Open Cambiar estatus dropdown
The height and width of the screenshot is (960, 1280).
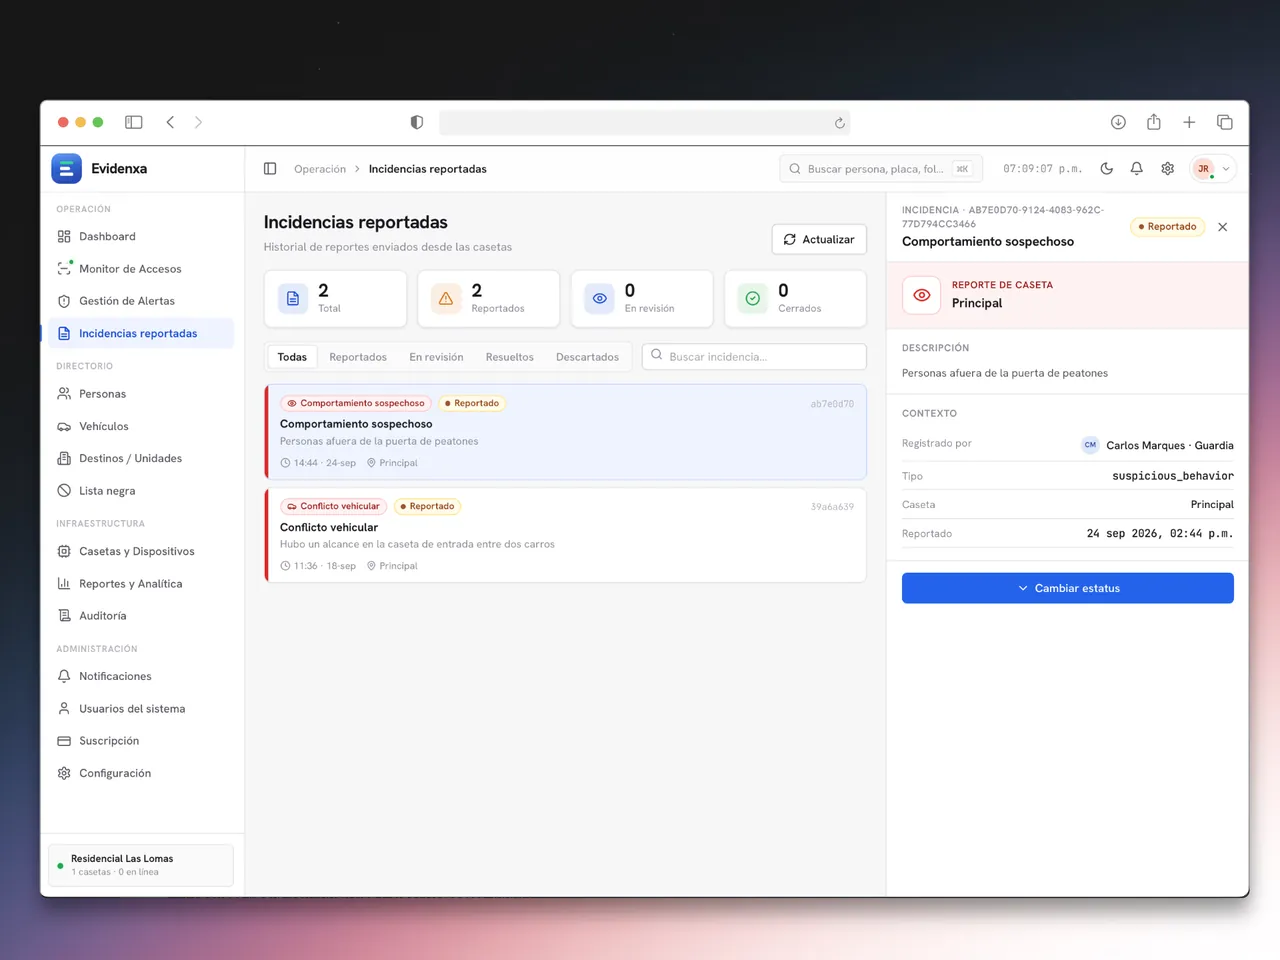1068,588
